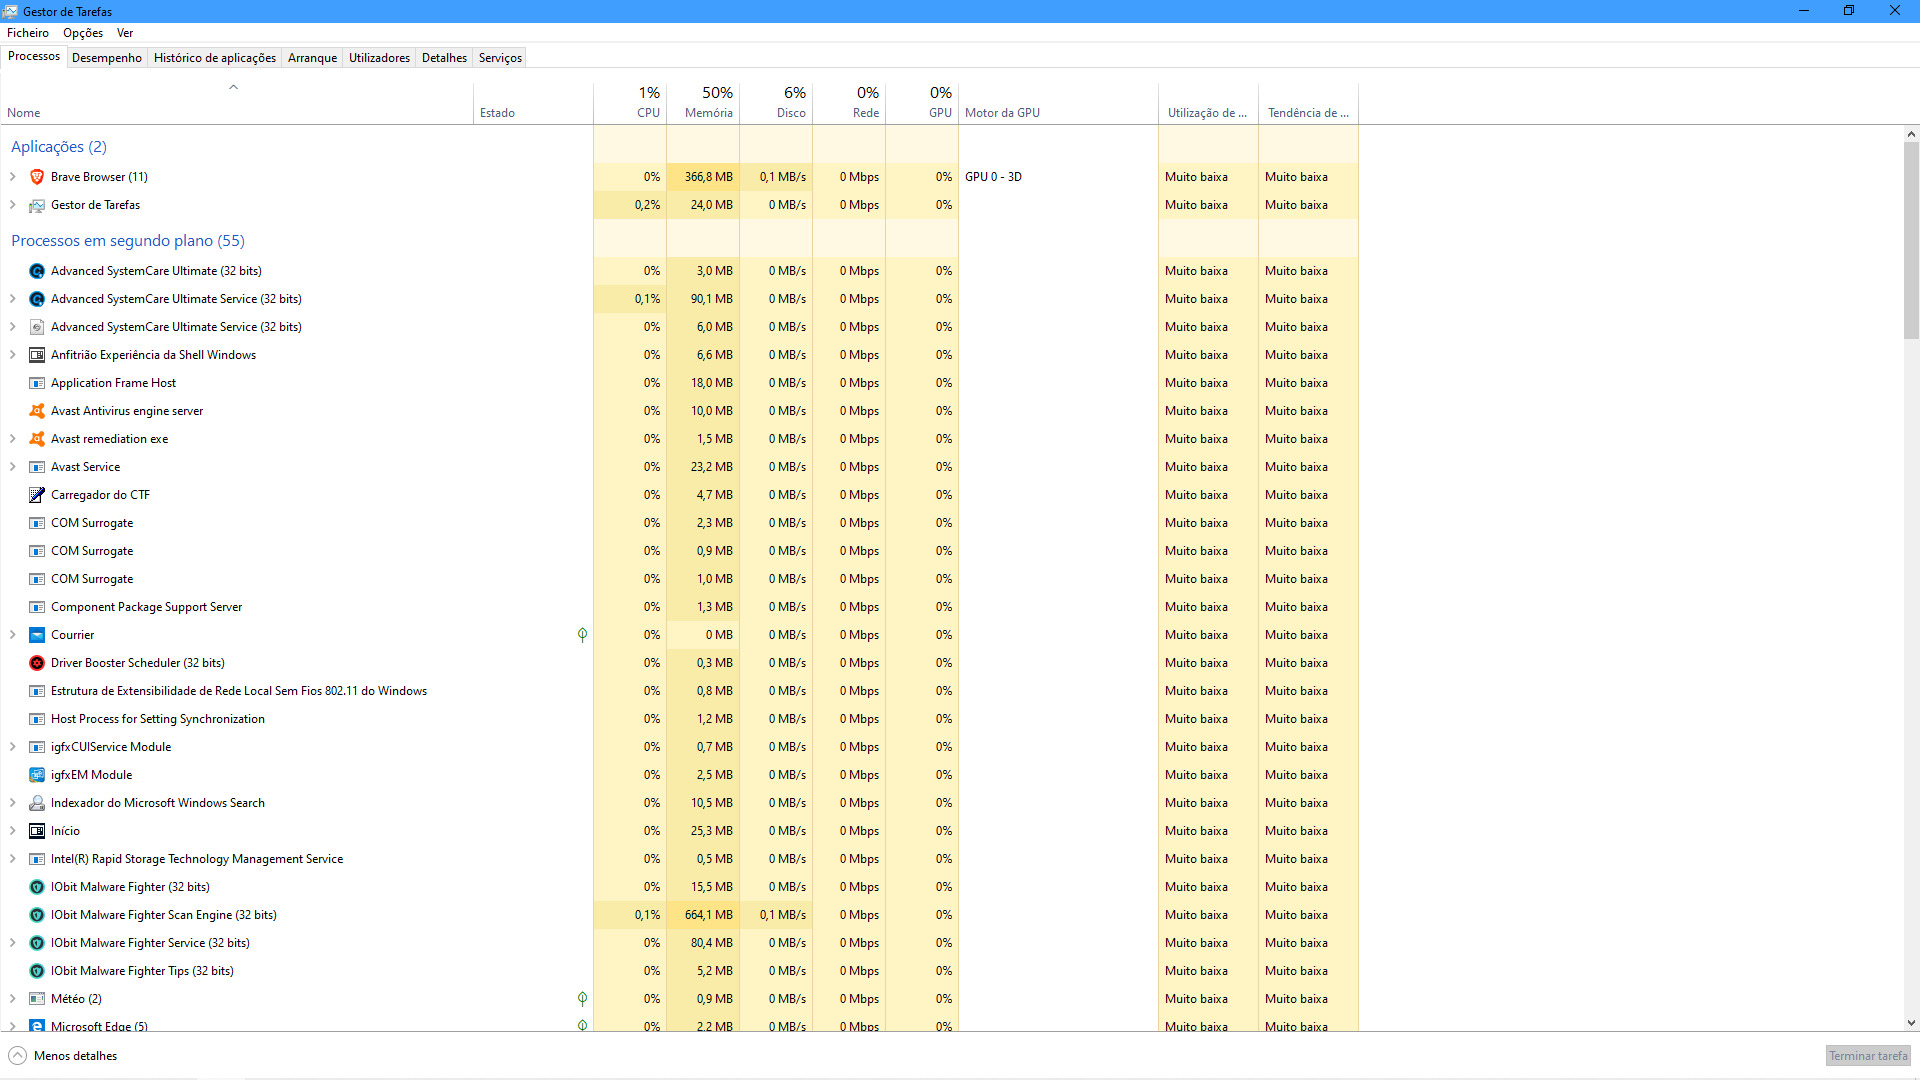Click the Carregador do CTF pen icon
The image size is (1920, 1080).
click(x=37, y=495)
